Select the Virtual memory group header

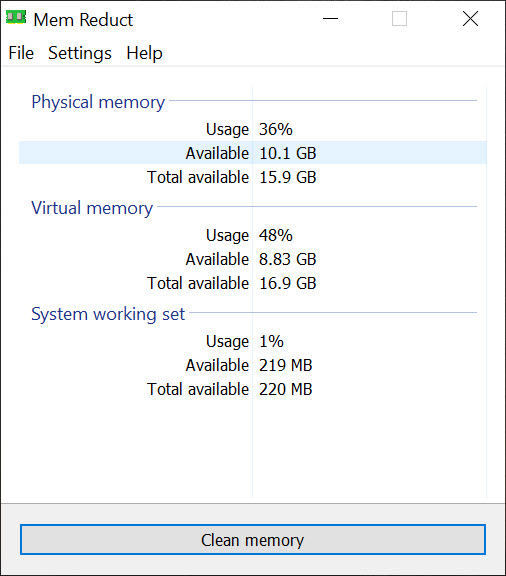click(x=92, y=208)
